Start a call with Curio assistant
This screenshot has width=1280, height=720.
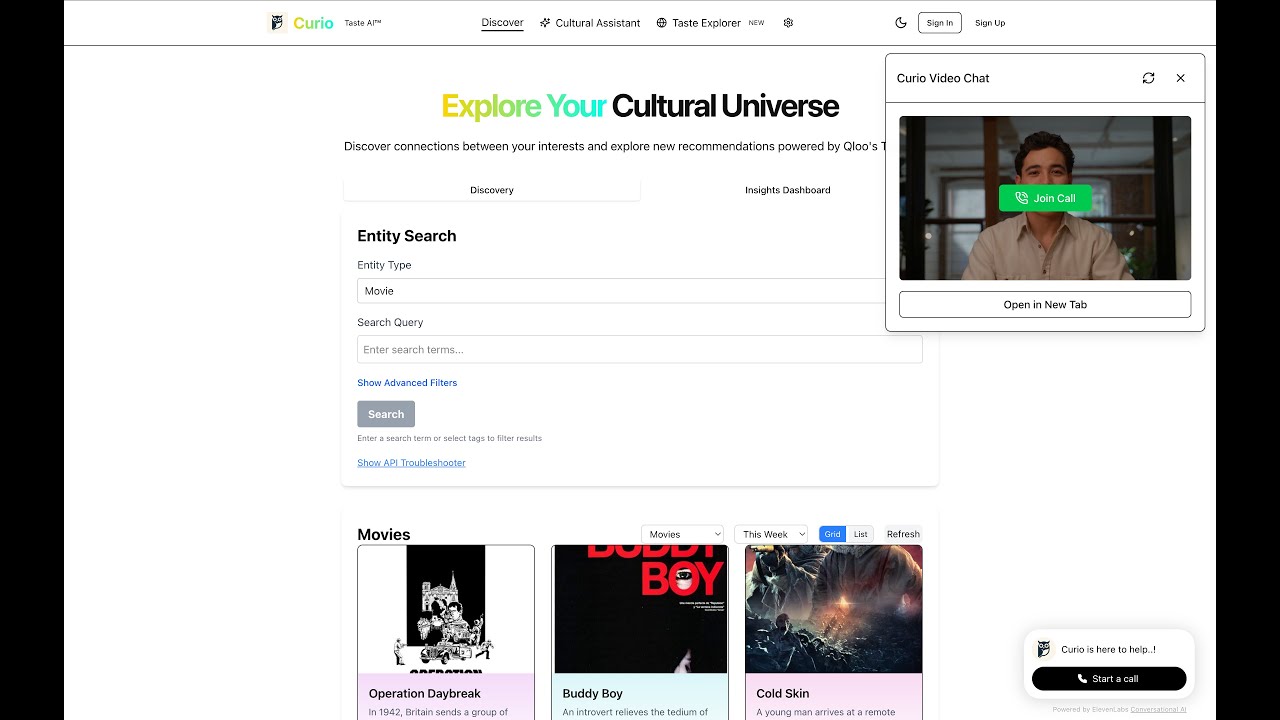point(1109,678)
